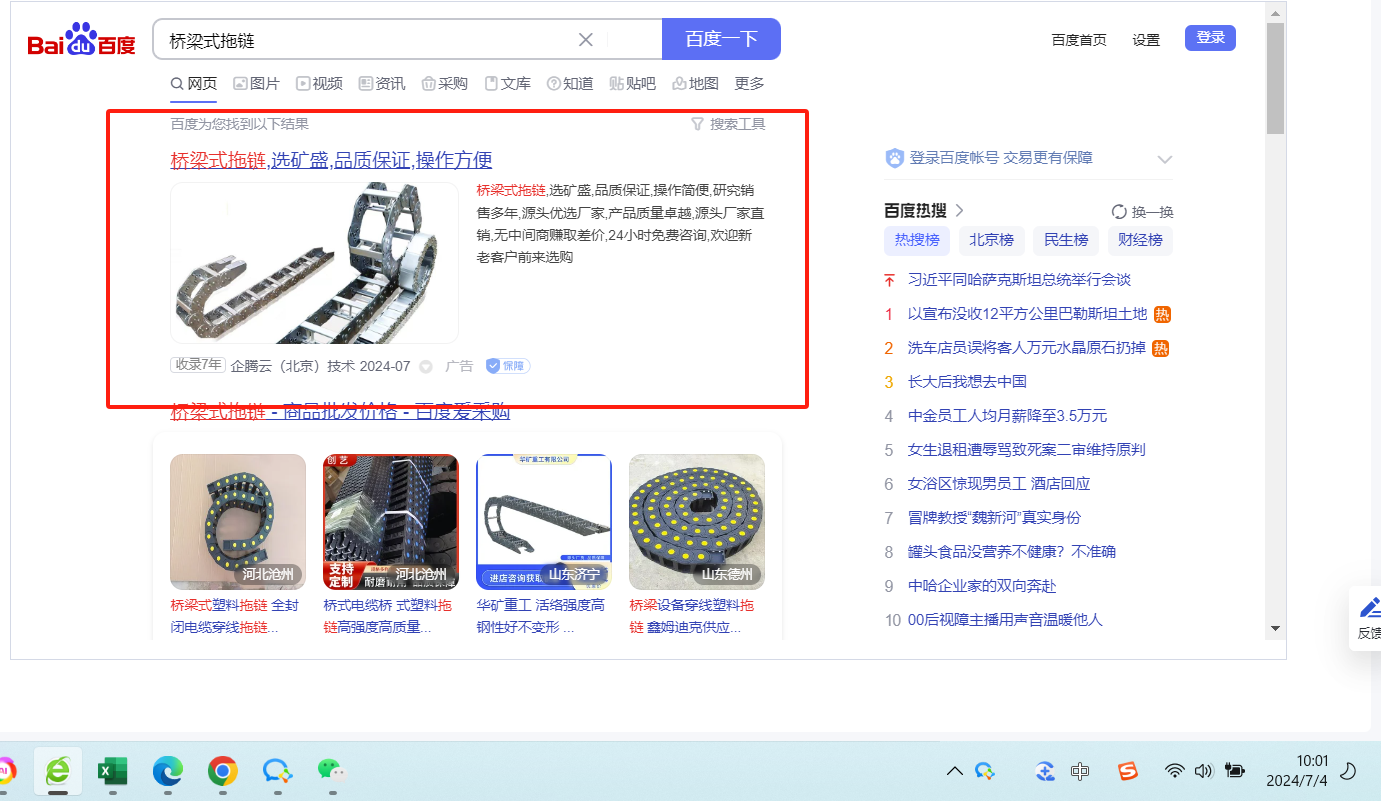Open the 山东济宁 华矿重工 product image
The image size is (1381, 801).
pos(544,522)
